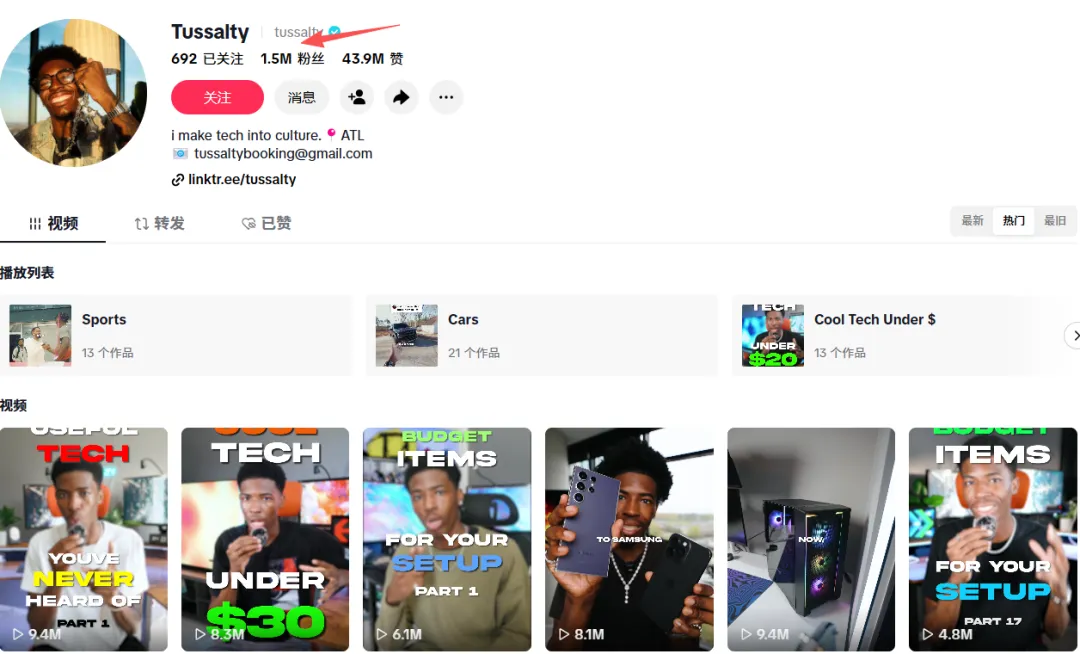The image size is (1080, 654).
Task: Click the blue verified badge icon
Action: 335,32
